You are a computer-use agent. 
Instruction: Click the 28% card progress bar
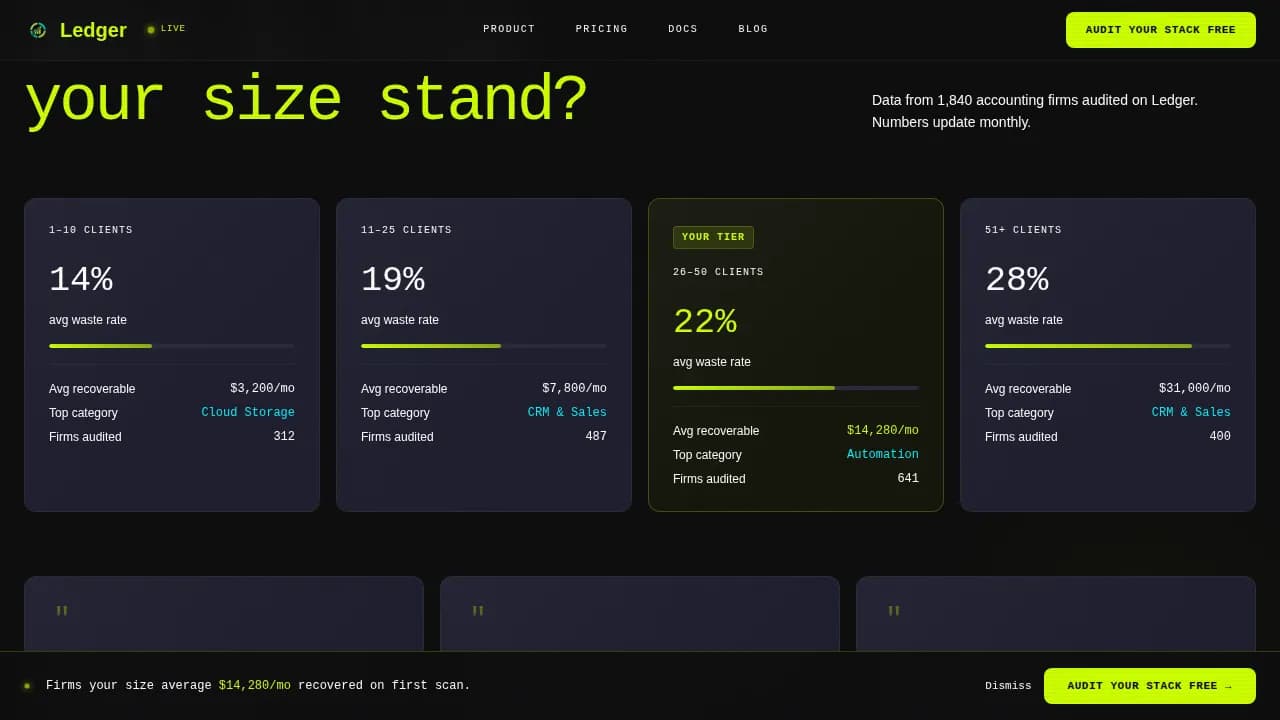(x=1108, y=346)
